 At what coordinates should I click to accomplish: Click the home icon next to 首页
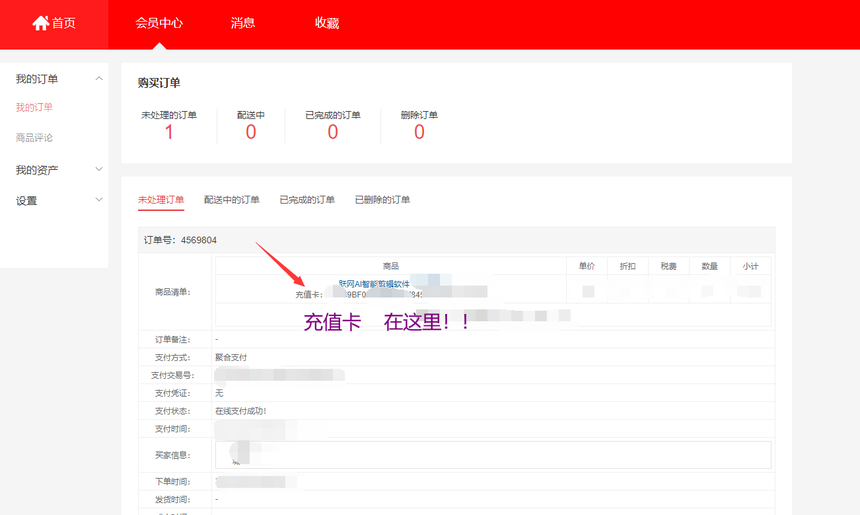[41, 23]
